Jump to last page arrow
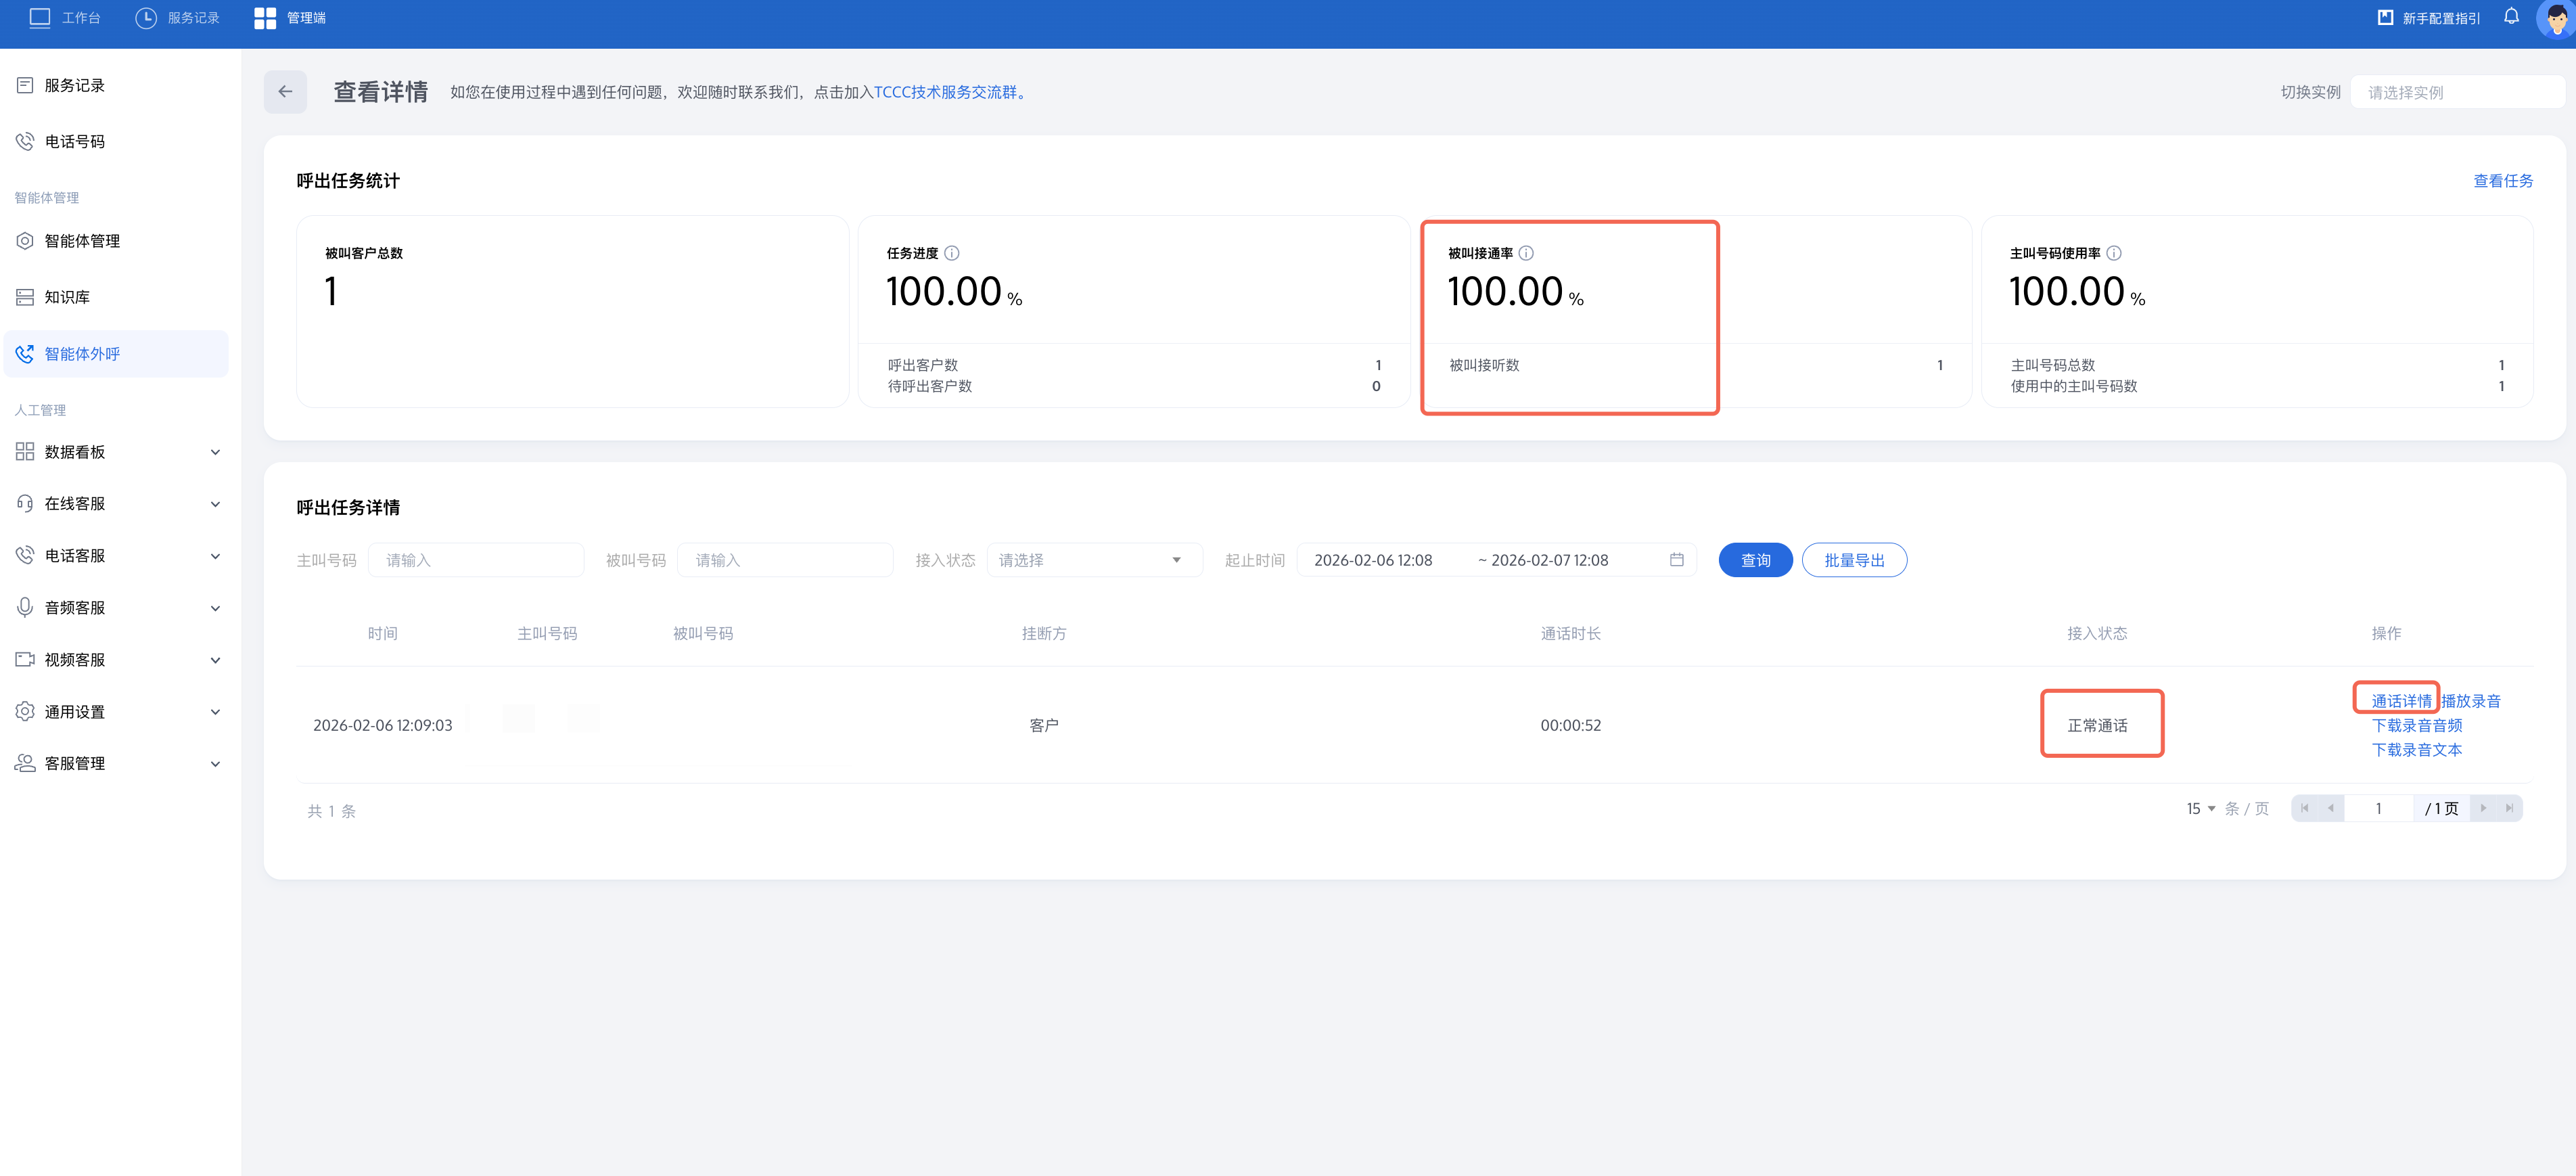2576x1176 pixels. [x=2509, y=808]
